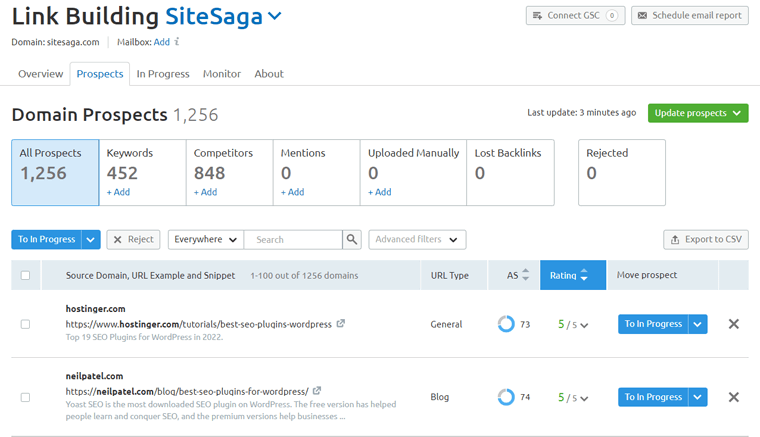Click + Add under Uploaded Manually
The width and height of the screenshot is (760, 437).
[380, 192]
